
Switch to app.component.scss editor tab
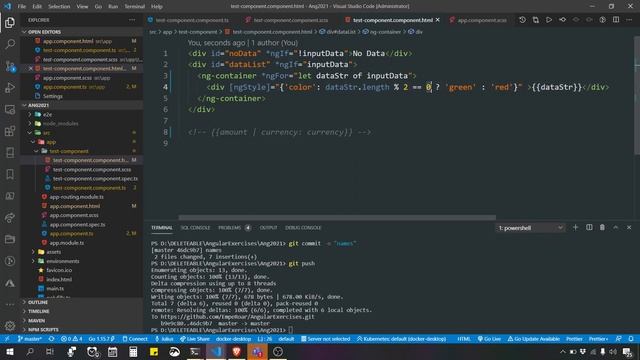(482, 20)
